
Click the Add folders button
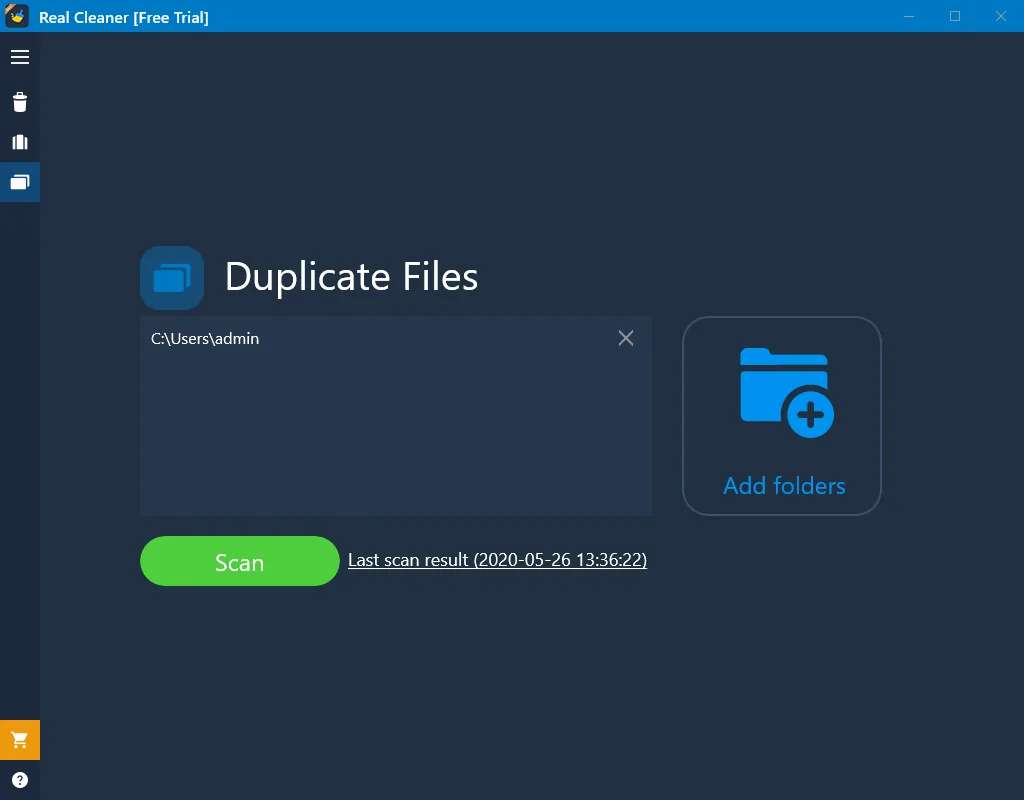tap(782, 416)
